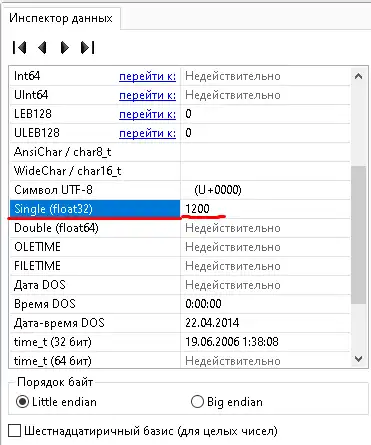This screenshot has width=371, height=445.
Task: Follow 'перейти к:' link in Int64 row
Action: point(147,76)
